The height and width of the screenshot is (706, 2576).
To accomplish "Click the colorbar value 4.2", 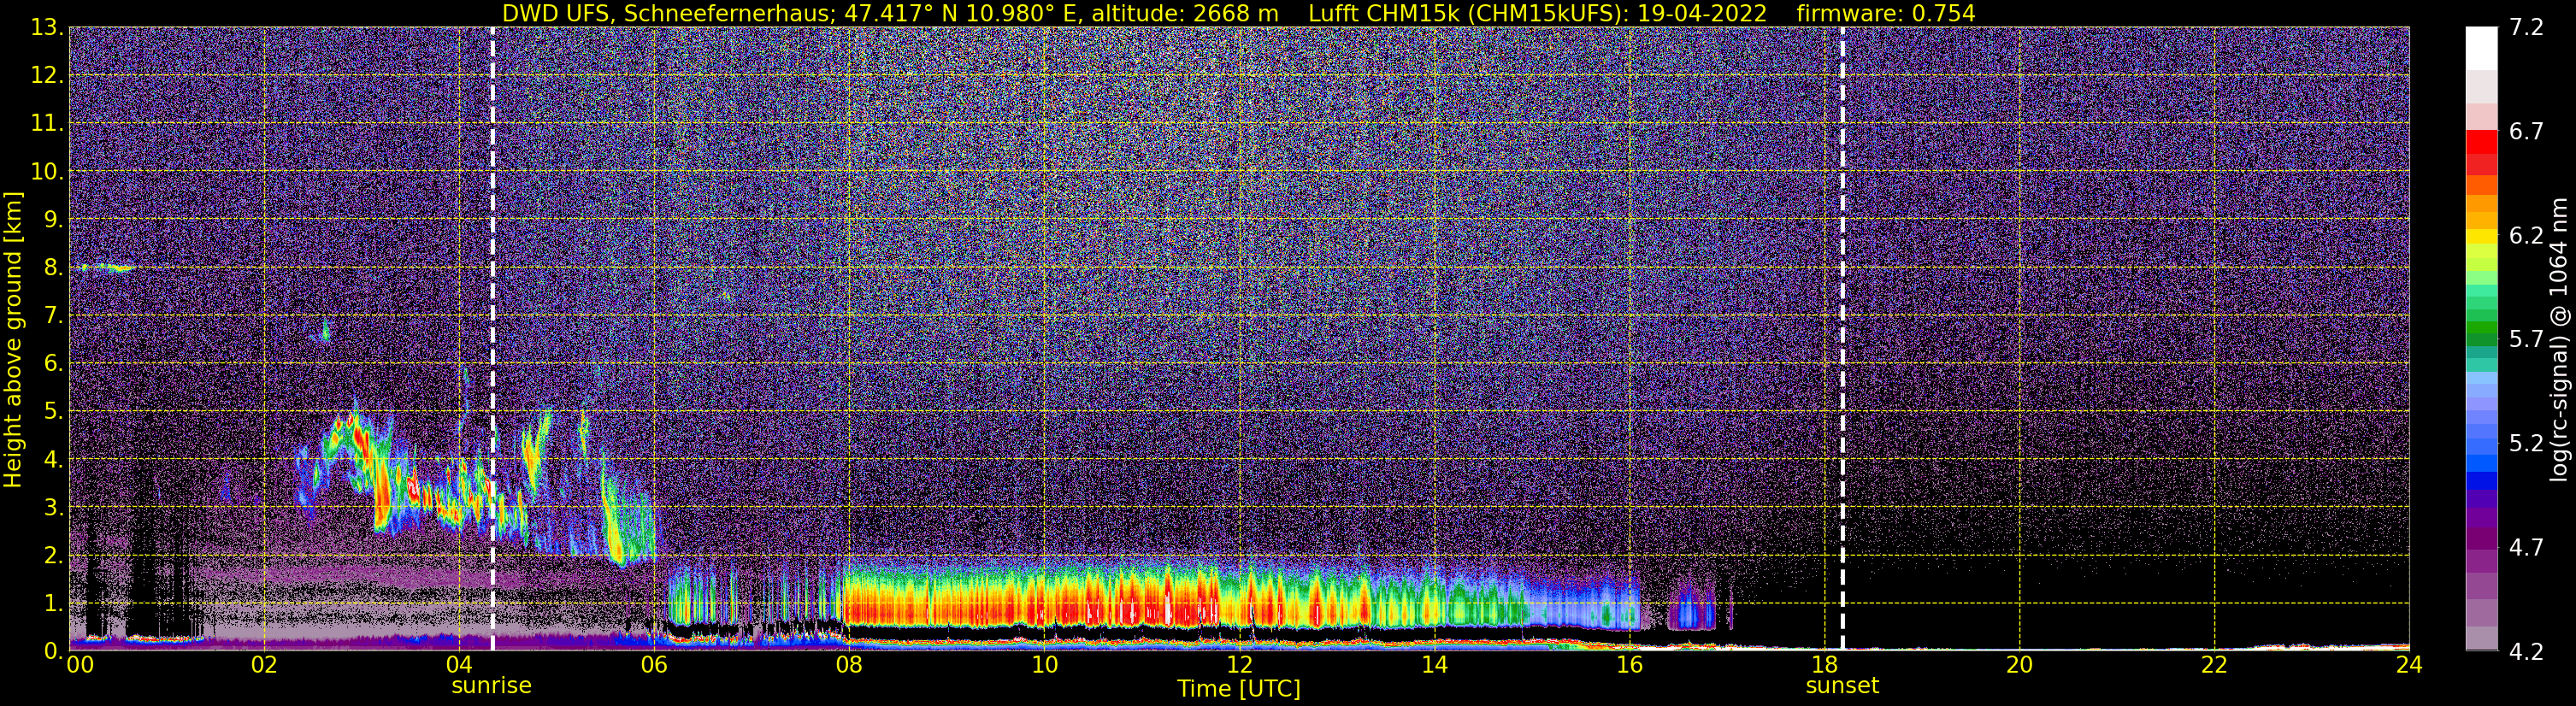I will pos(2526,652).
